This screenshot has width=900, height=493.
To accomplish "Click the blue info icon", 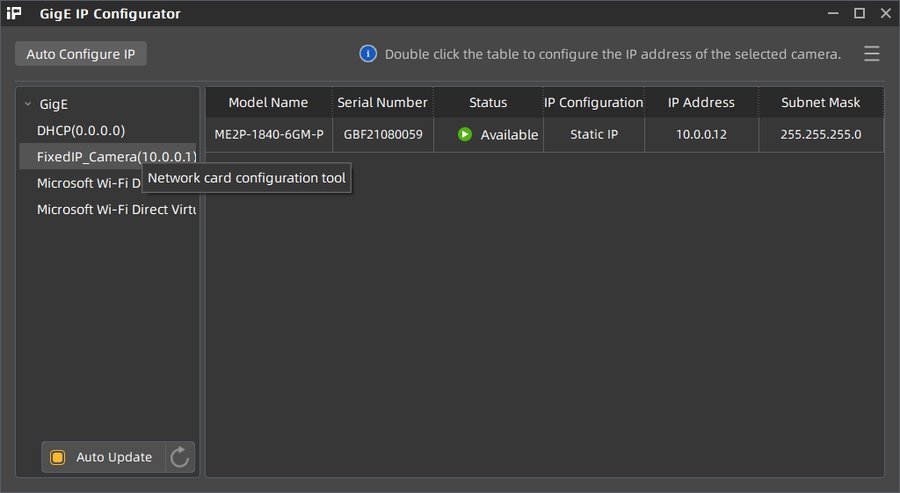I will coord(368,54).
